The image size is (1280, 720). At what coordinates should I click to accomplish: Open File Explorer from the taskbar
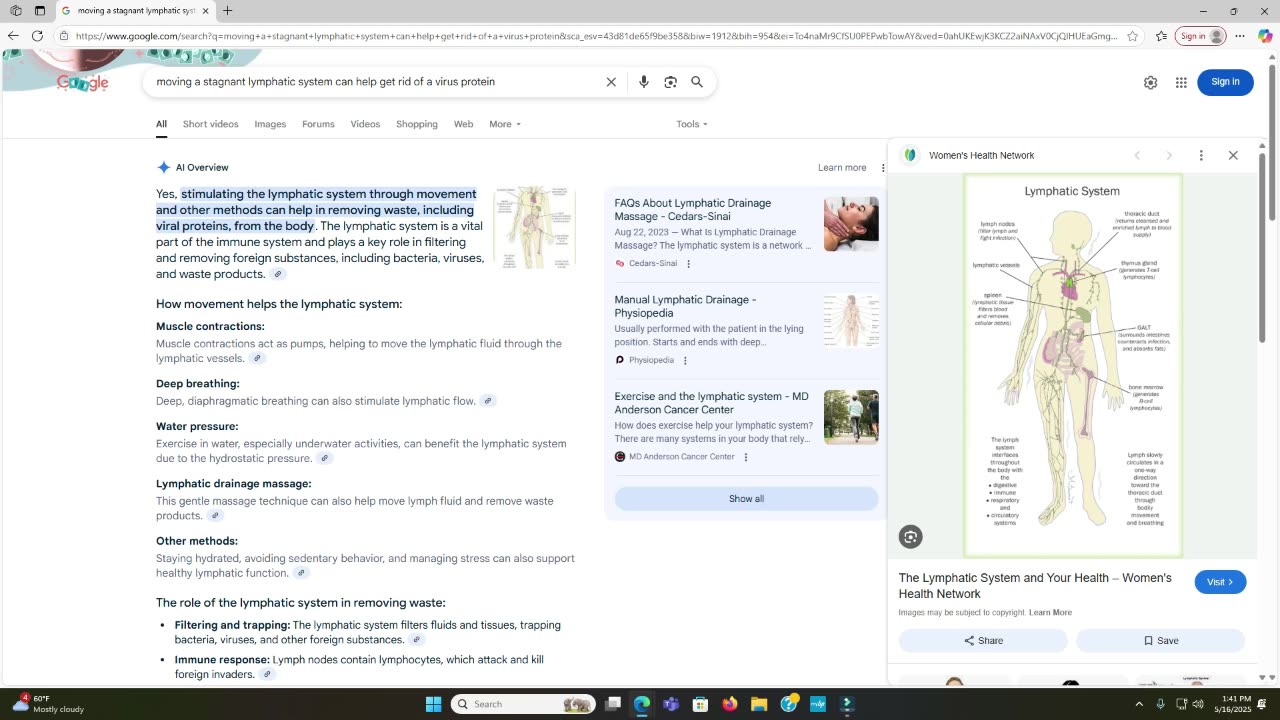point(759,704)
